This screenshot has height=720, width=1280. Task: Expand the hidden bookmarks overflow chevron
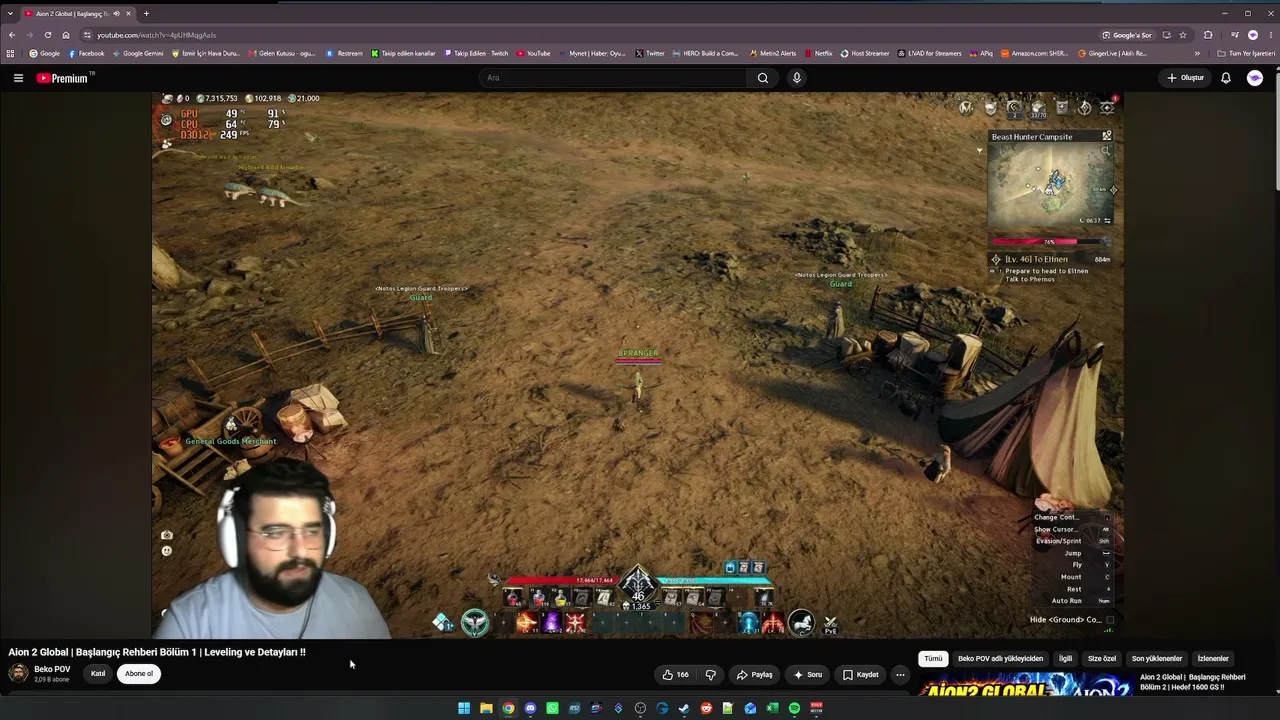coord(1197,53)
